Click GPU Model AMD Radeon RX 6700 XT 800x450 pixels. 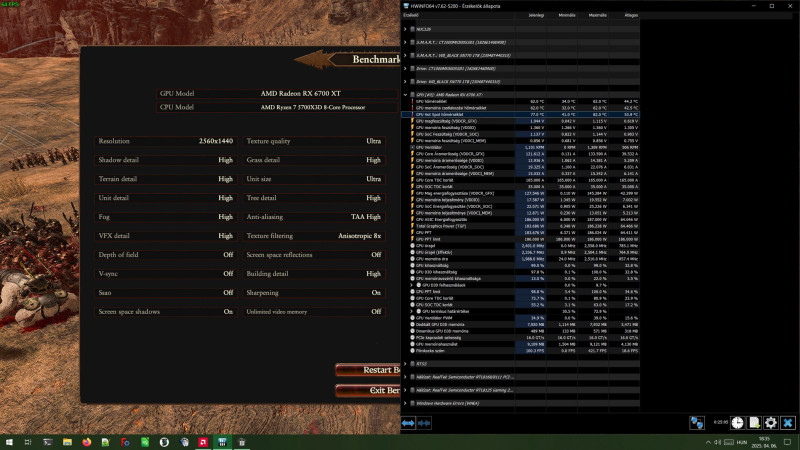click(x=277, y=93)
